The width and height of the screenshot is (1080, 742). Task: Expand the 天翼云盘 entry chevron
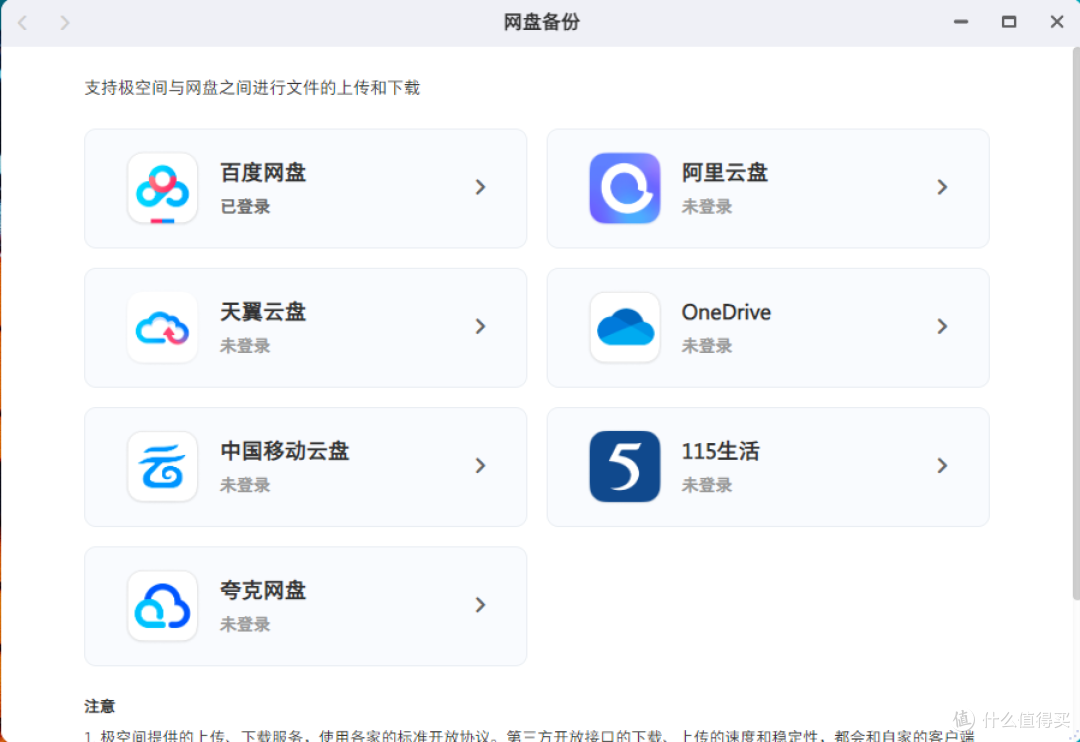pos(480,326)
